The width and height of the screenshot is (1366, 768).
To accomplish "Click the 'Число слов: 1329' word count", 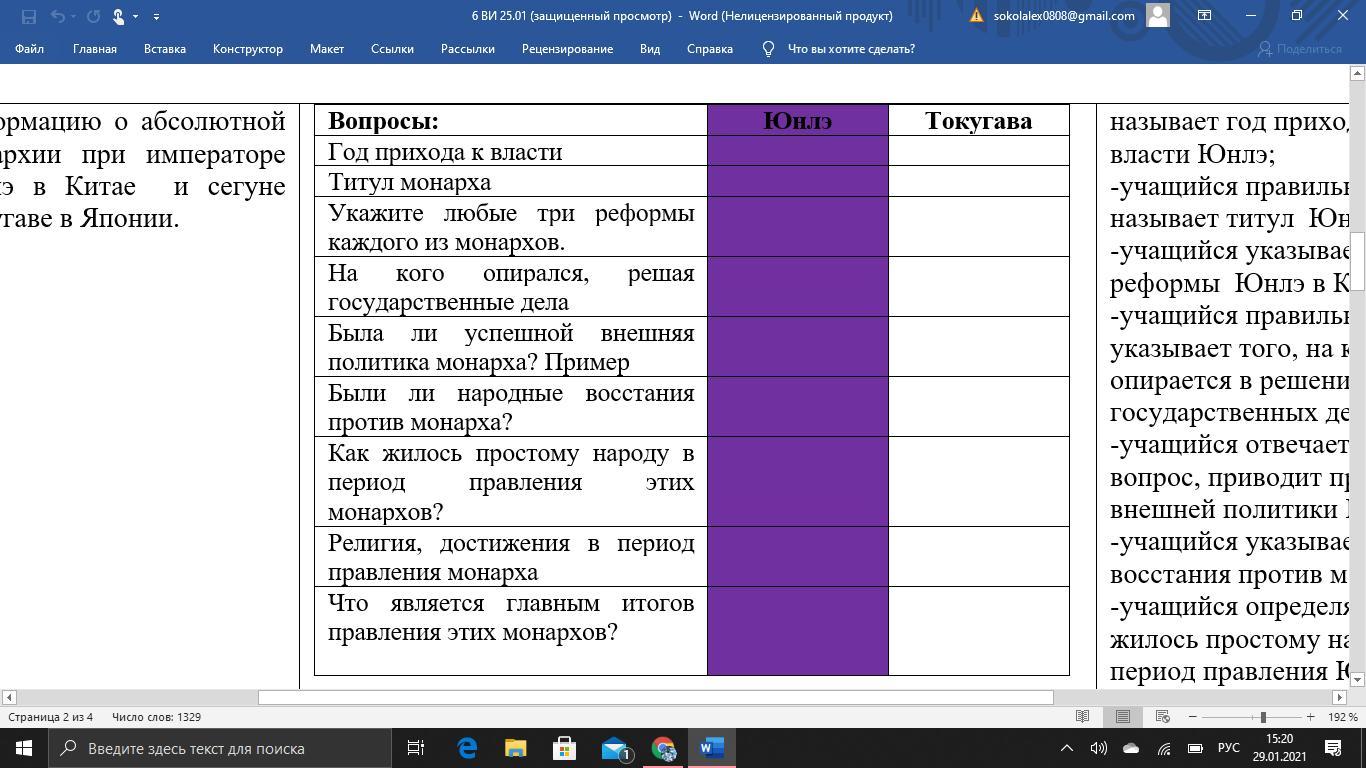I will coord(157,717).
